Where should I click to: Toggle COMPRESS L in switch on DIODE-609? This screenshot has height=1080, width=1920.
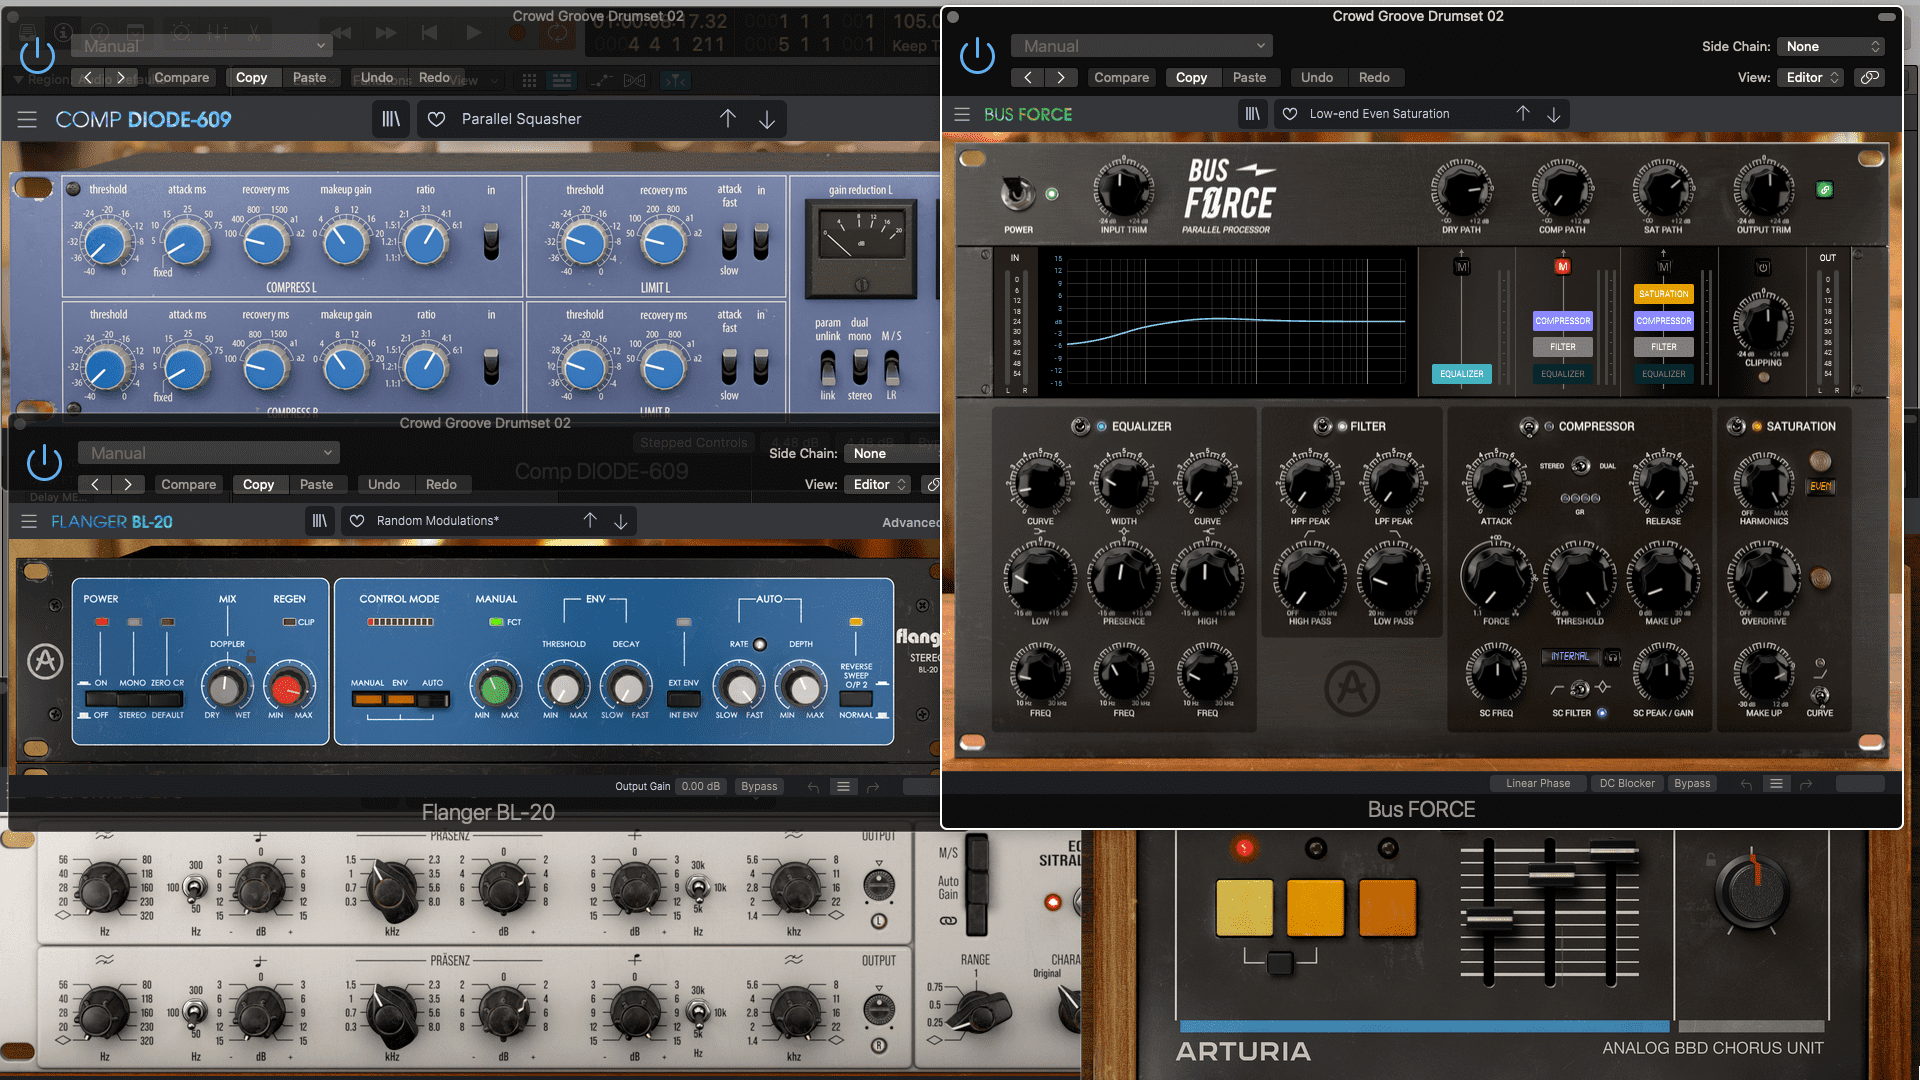pos(491,241)
